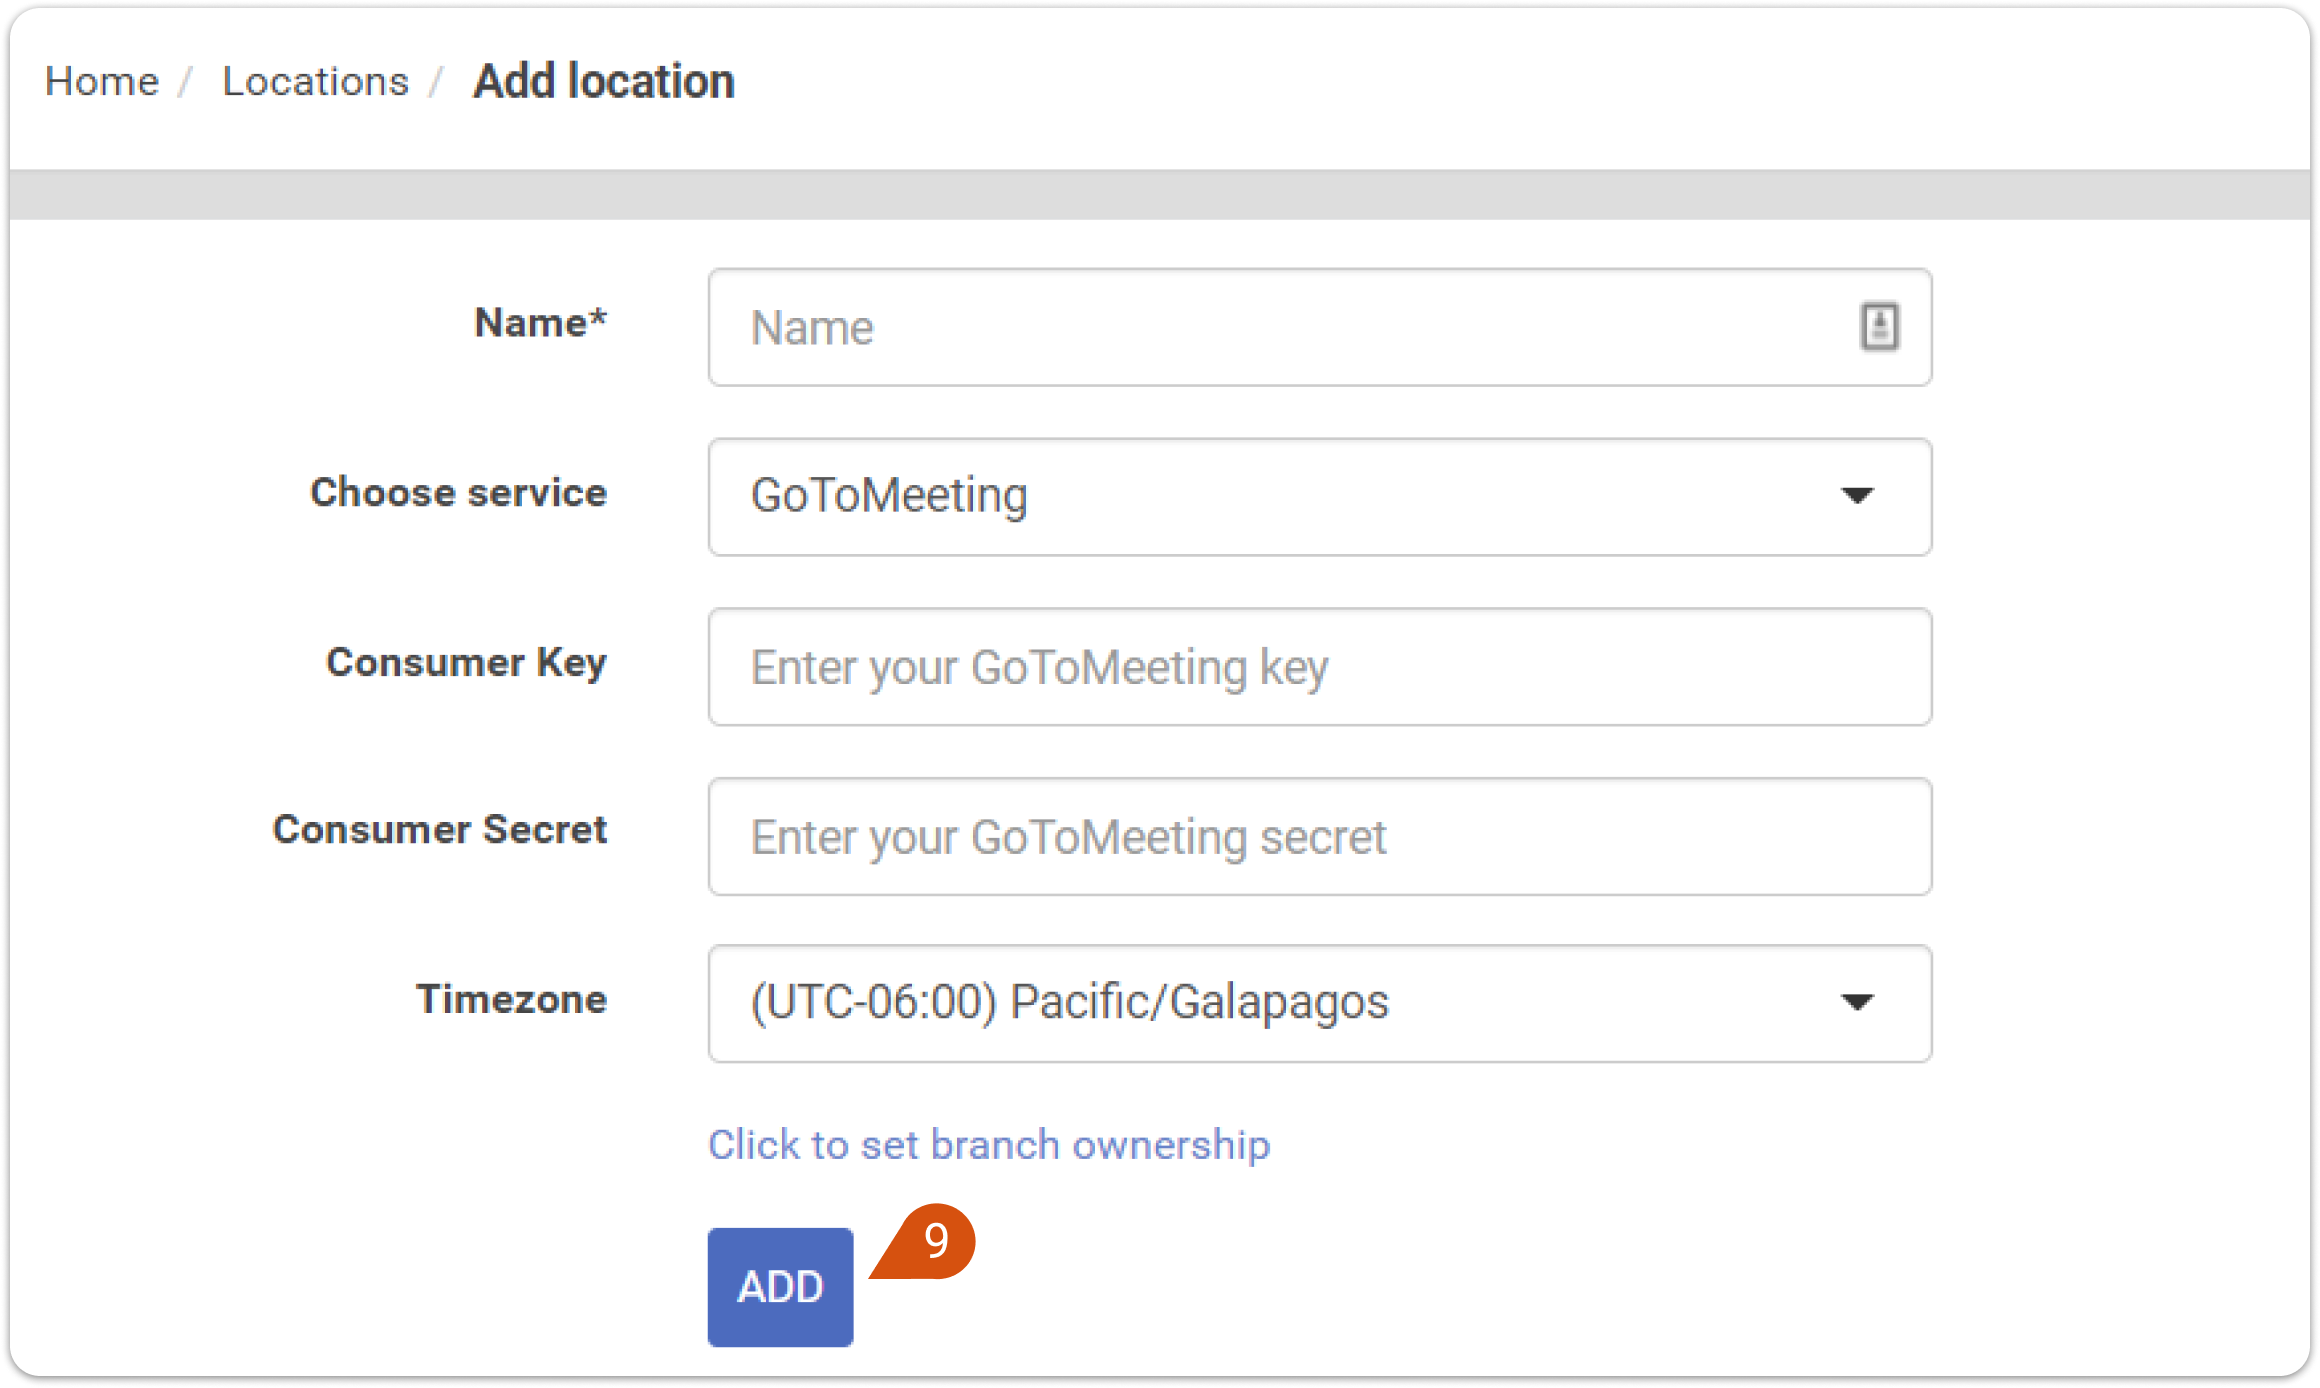
Task: Click the gray divider bar below breadcrumbs
Action: [1160, 194]
